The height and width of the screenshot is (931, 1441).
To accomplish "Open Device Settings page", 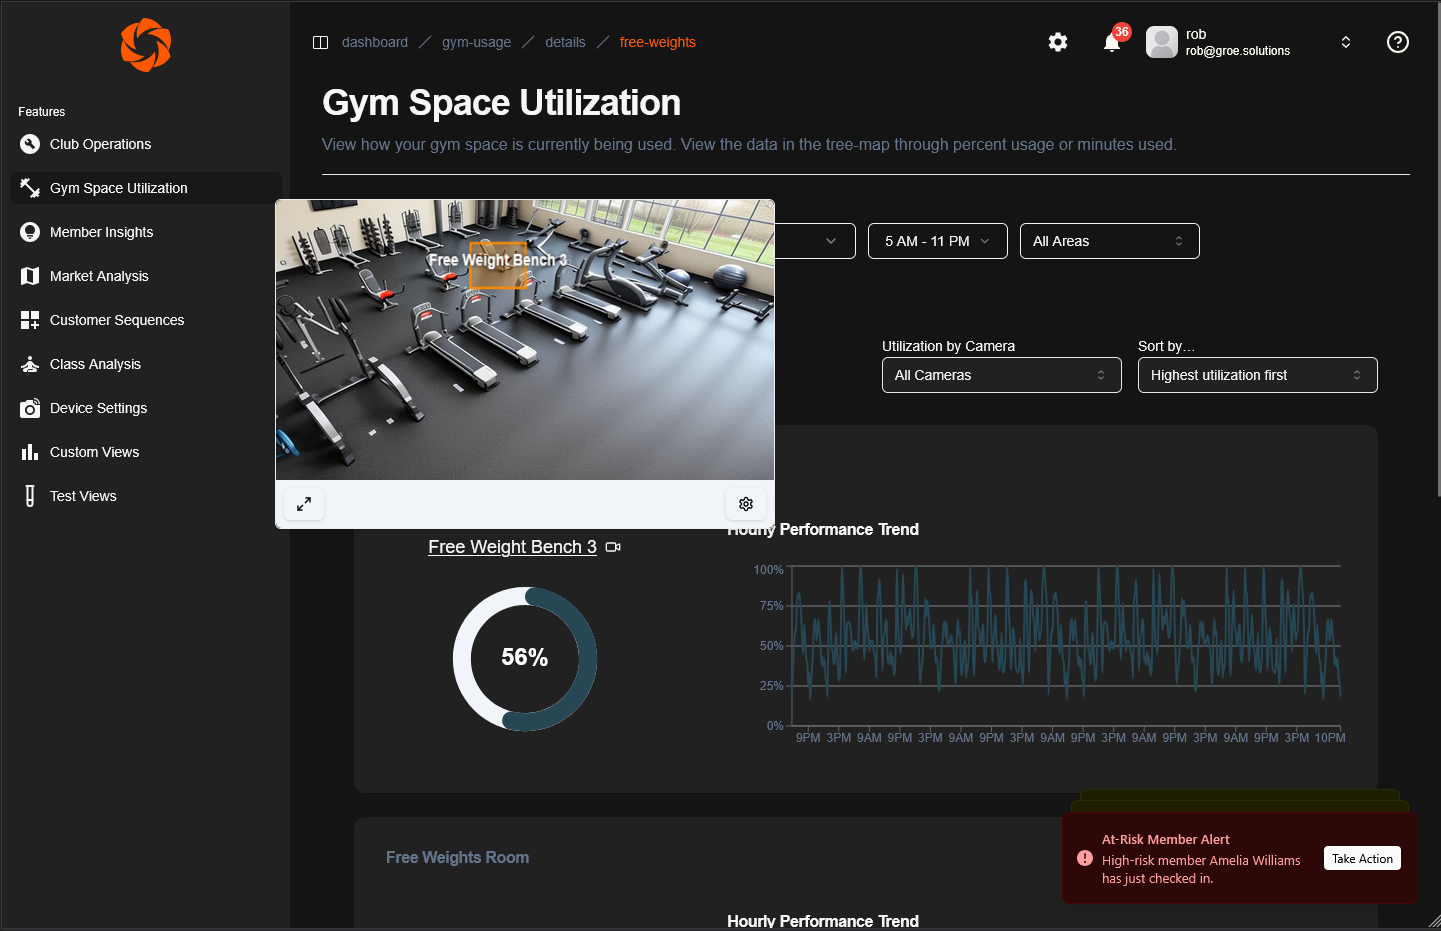I will tap(146, 408).
